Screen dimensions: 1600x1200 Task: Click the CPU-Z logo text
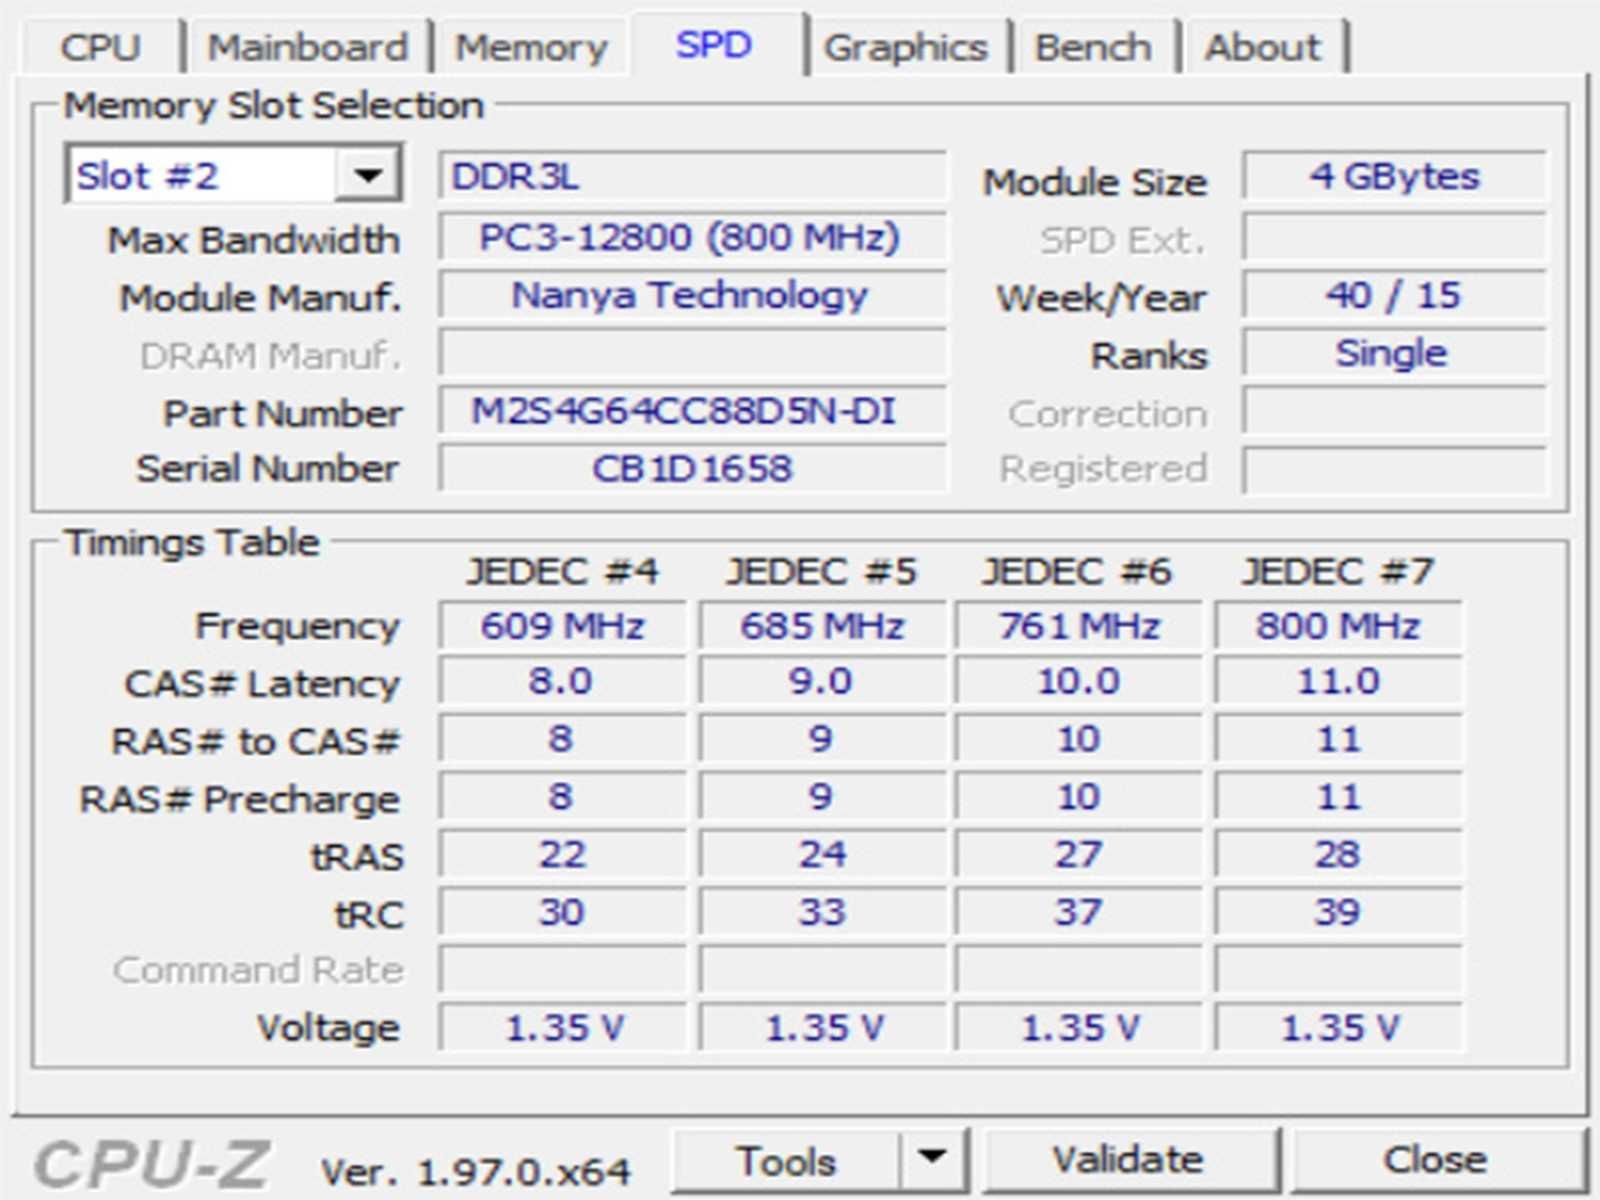coord(152,1164)
